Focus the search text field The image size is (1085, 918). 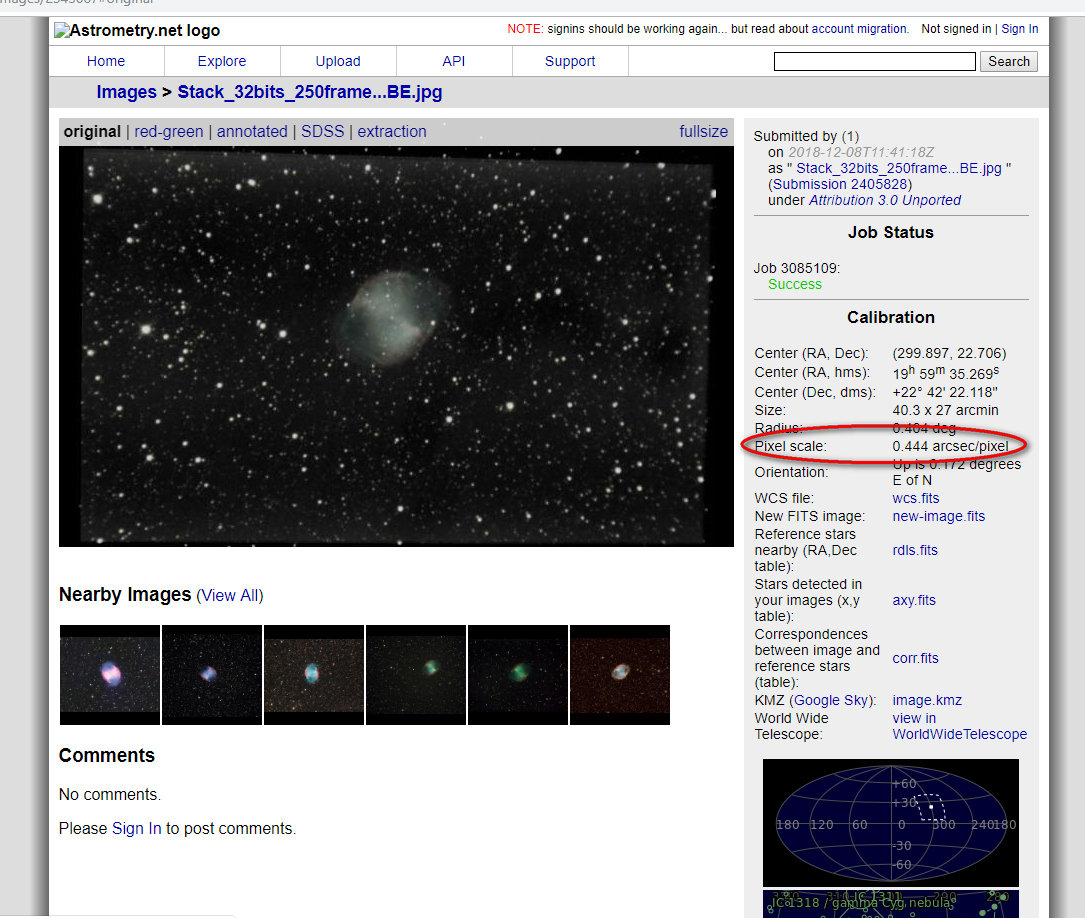pyautogui.click(x=875, y=62)
